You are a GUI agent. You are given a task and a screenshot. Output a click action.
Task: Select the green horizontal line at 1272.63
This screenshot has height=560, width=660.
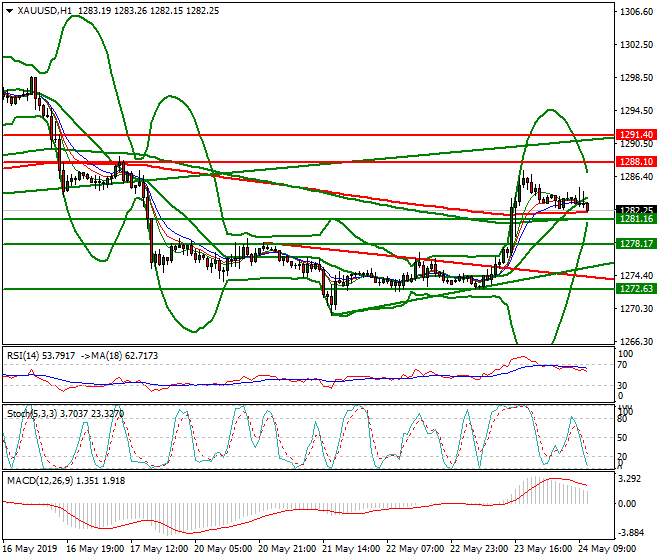coord(309,289)
